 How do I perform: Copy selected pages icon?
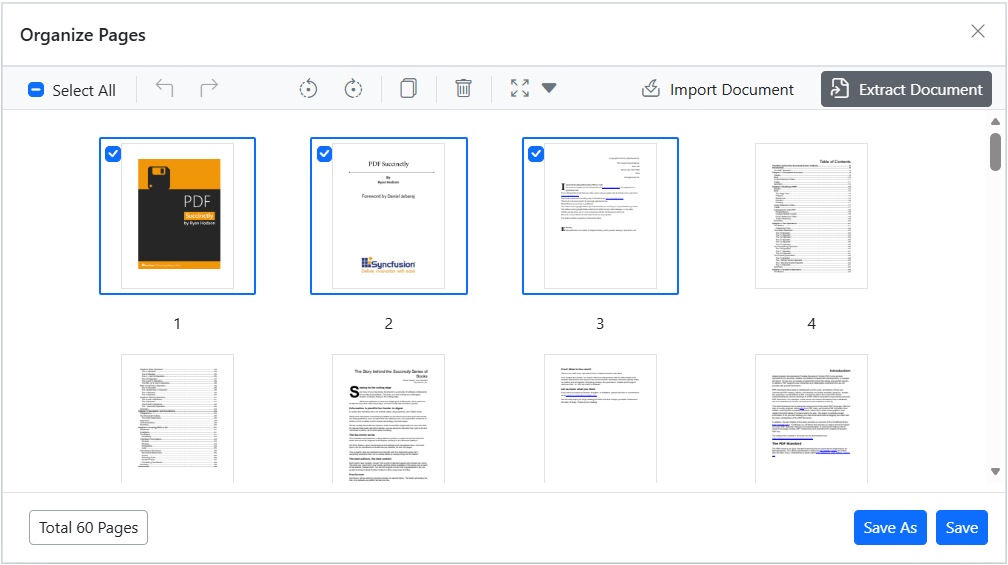pos(408,88)
